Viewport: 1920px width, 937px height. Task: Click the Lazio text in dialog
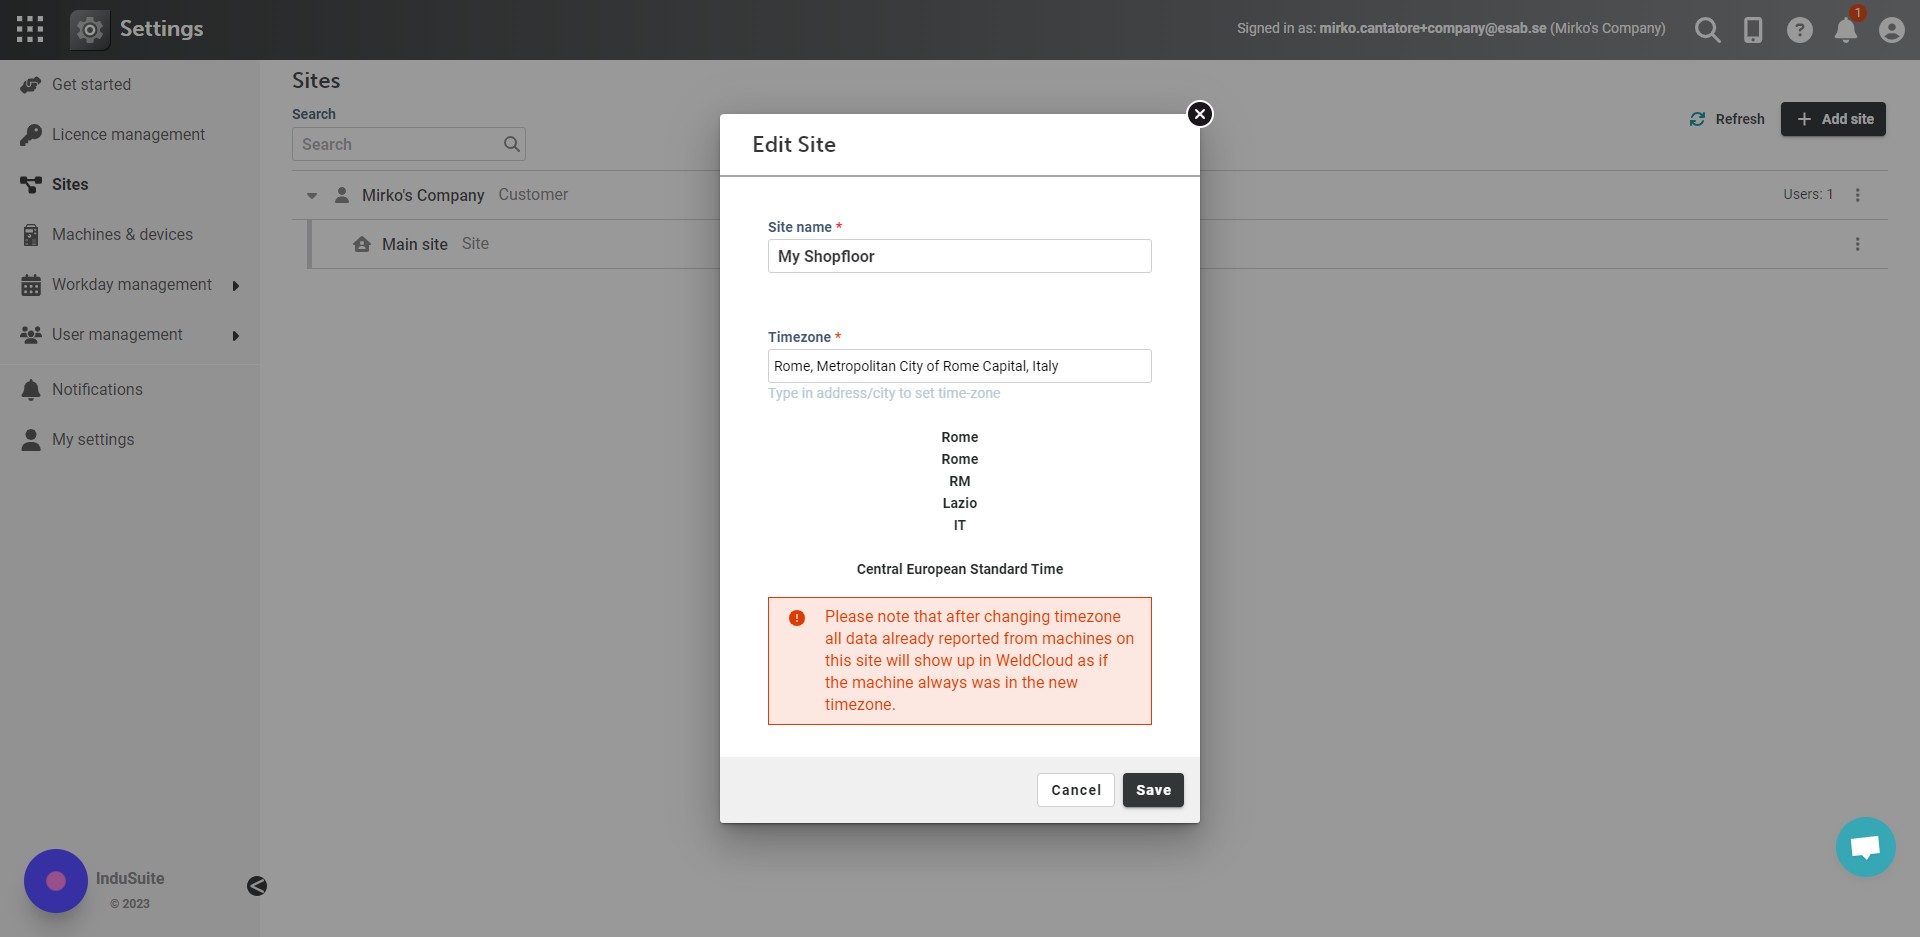click(960, 503)
